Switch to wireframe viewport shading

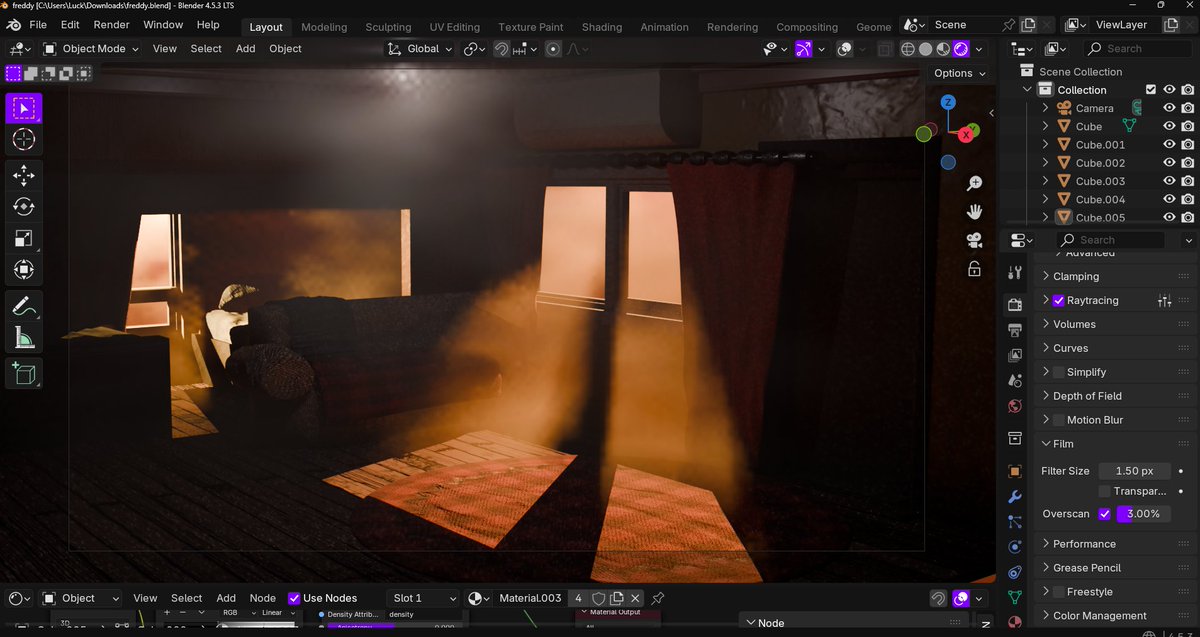[908, 49]
